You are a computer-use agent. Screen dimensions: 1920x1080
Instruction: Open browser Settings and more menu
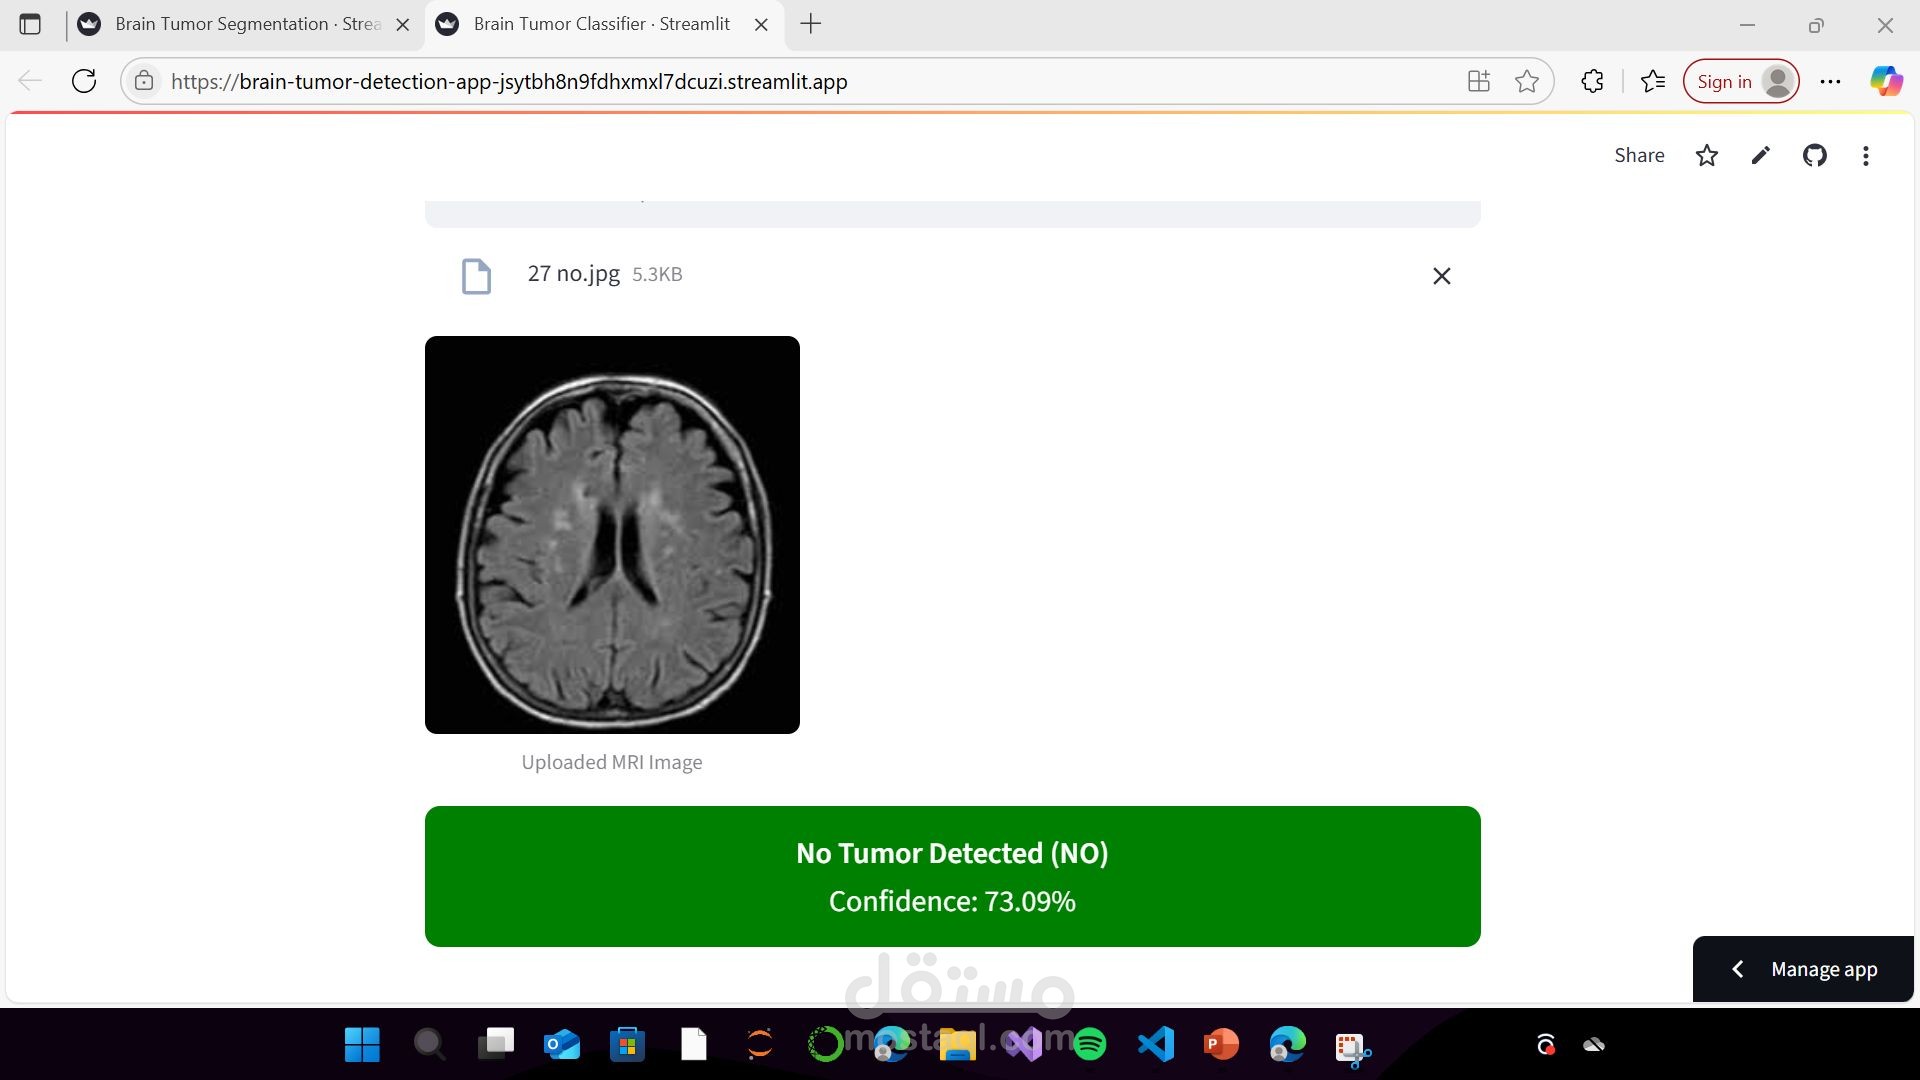coord(1830,81)
